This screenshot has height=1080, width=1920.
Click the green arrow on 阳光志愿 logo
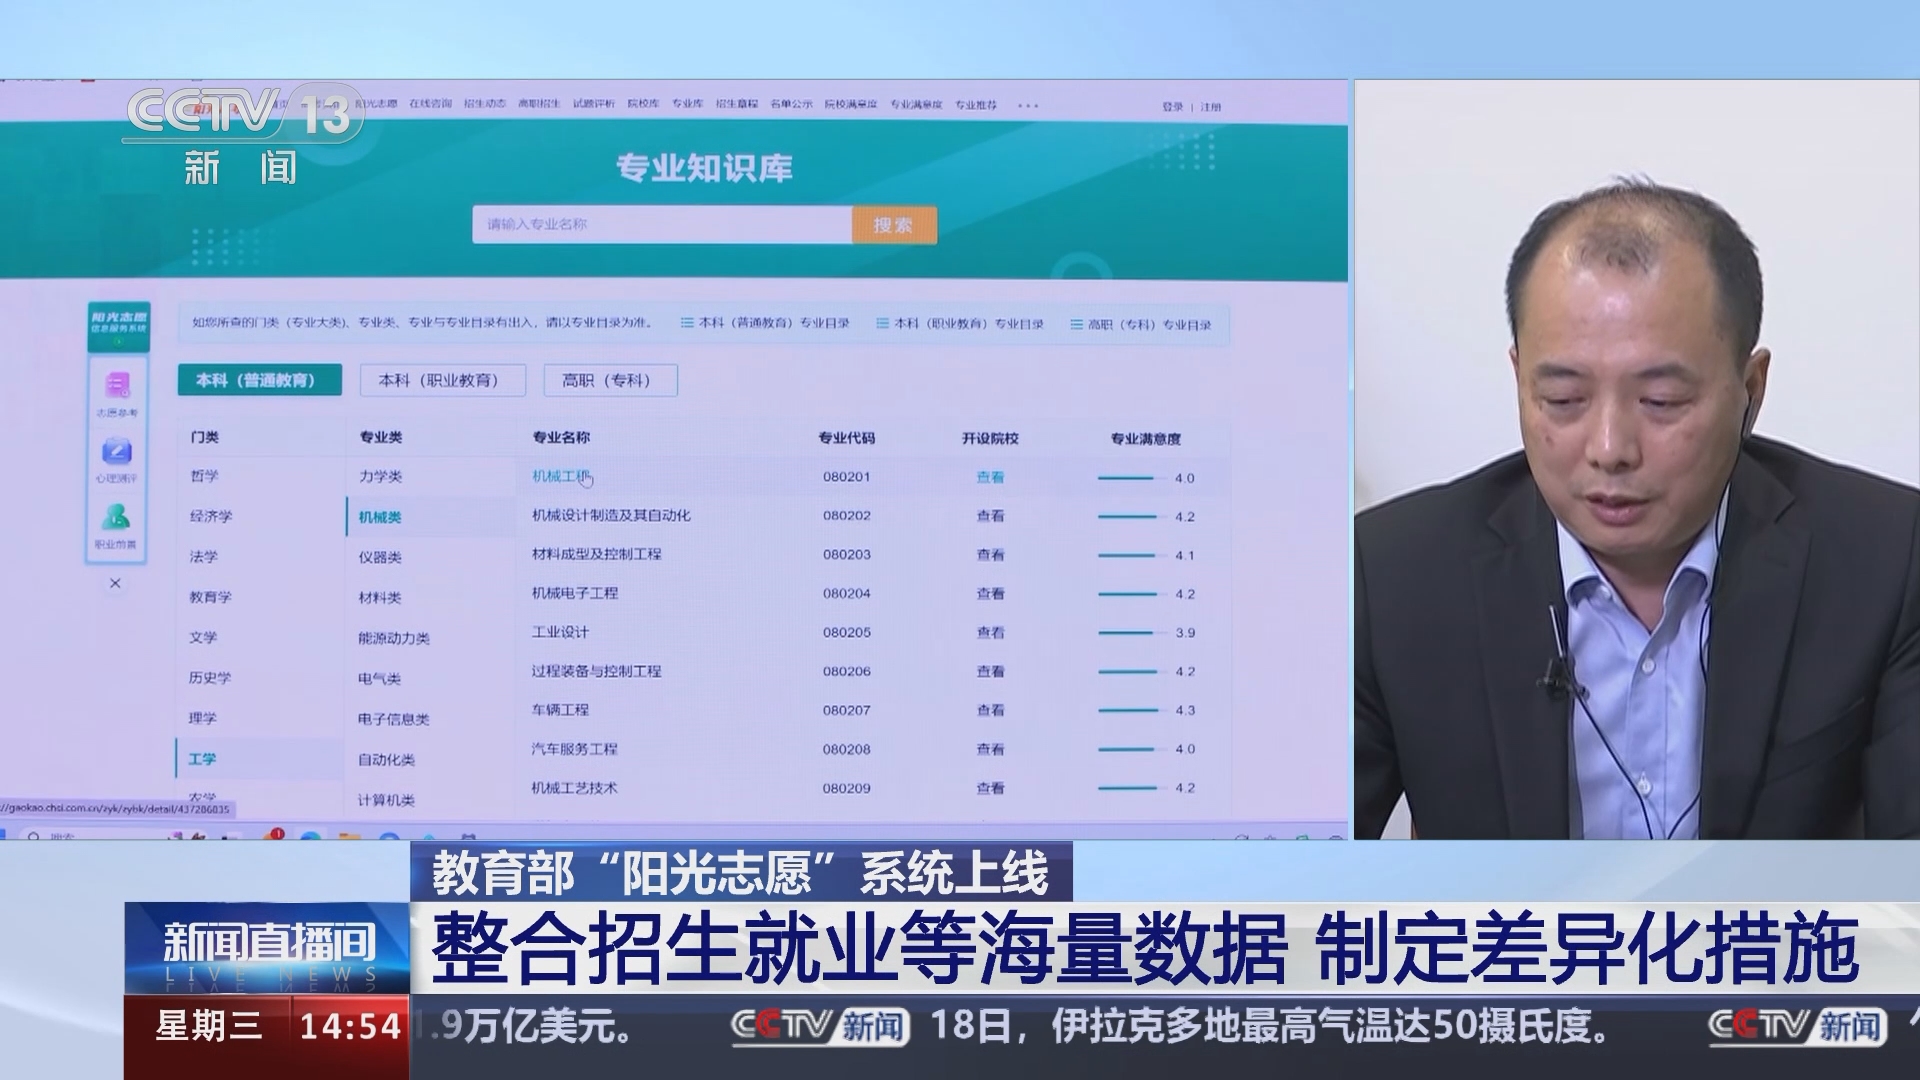pos(118,341)
